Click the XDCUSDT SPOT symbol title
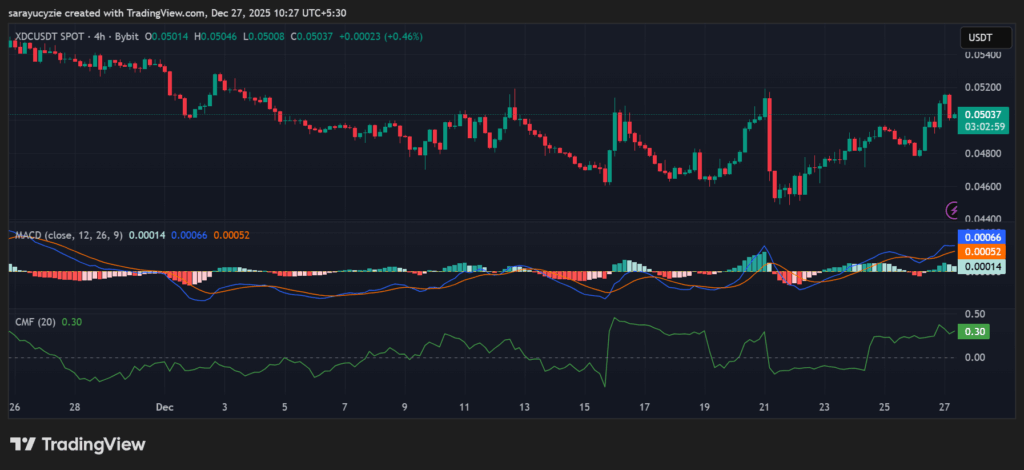 coord(48,36)
